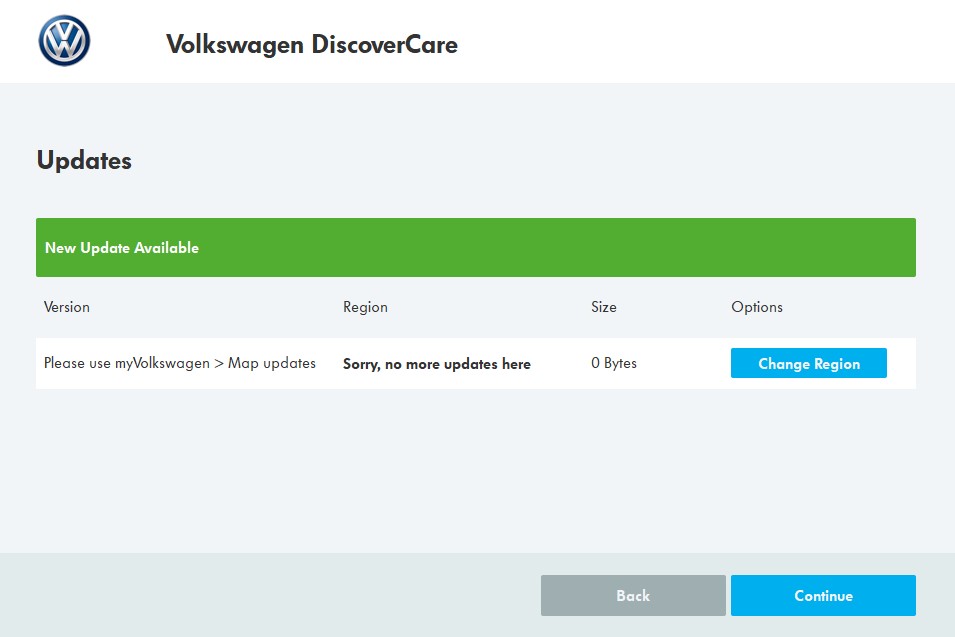955x637 pixels.
Task: Click the Options column header
Action: click(756, 307)
